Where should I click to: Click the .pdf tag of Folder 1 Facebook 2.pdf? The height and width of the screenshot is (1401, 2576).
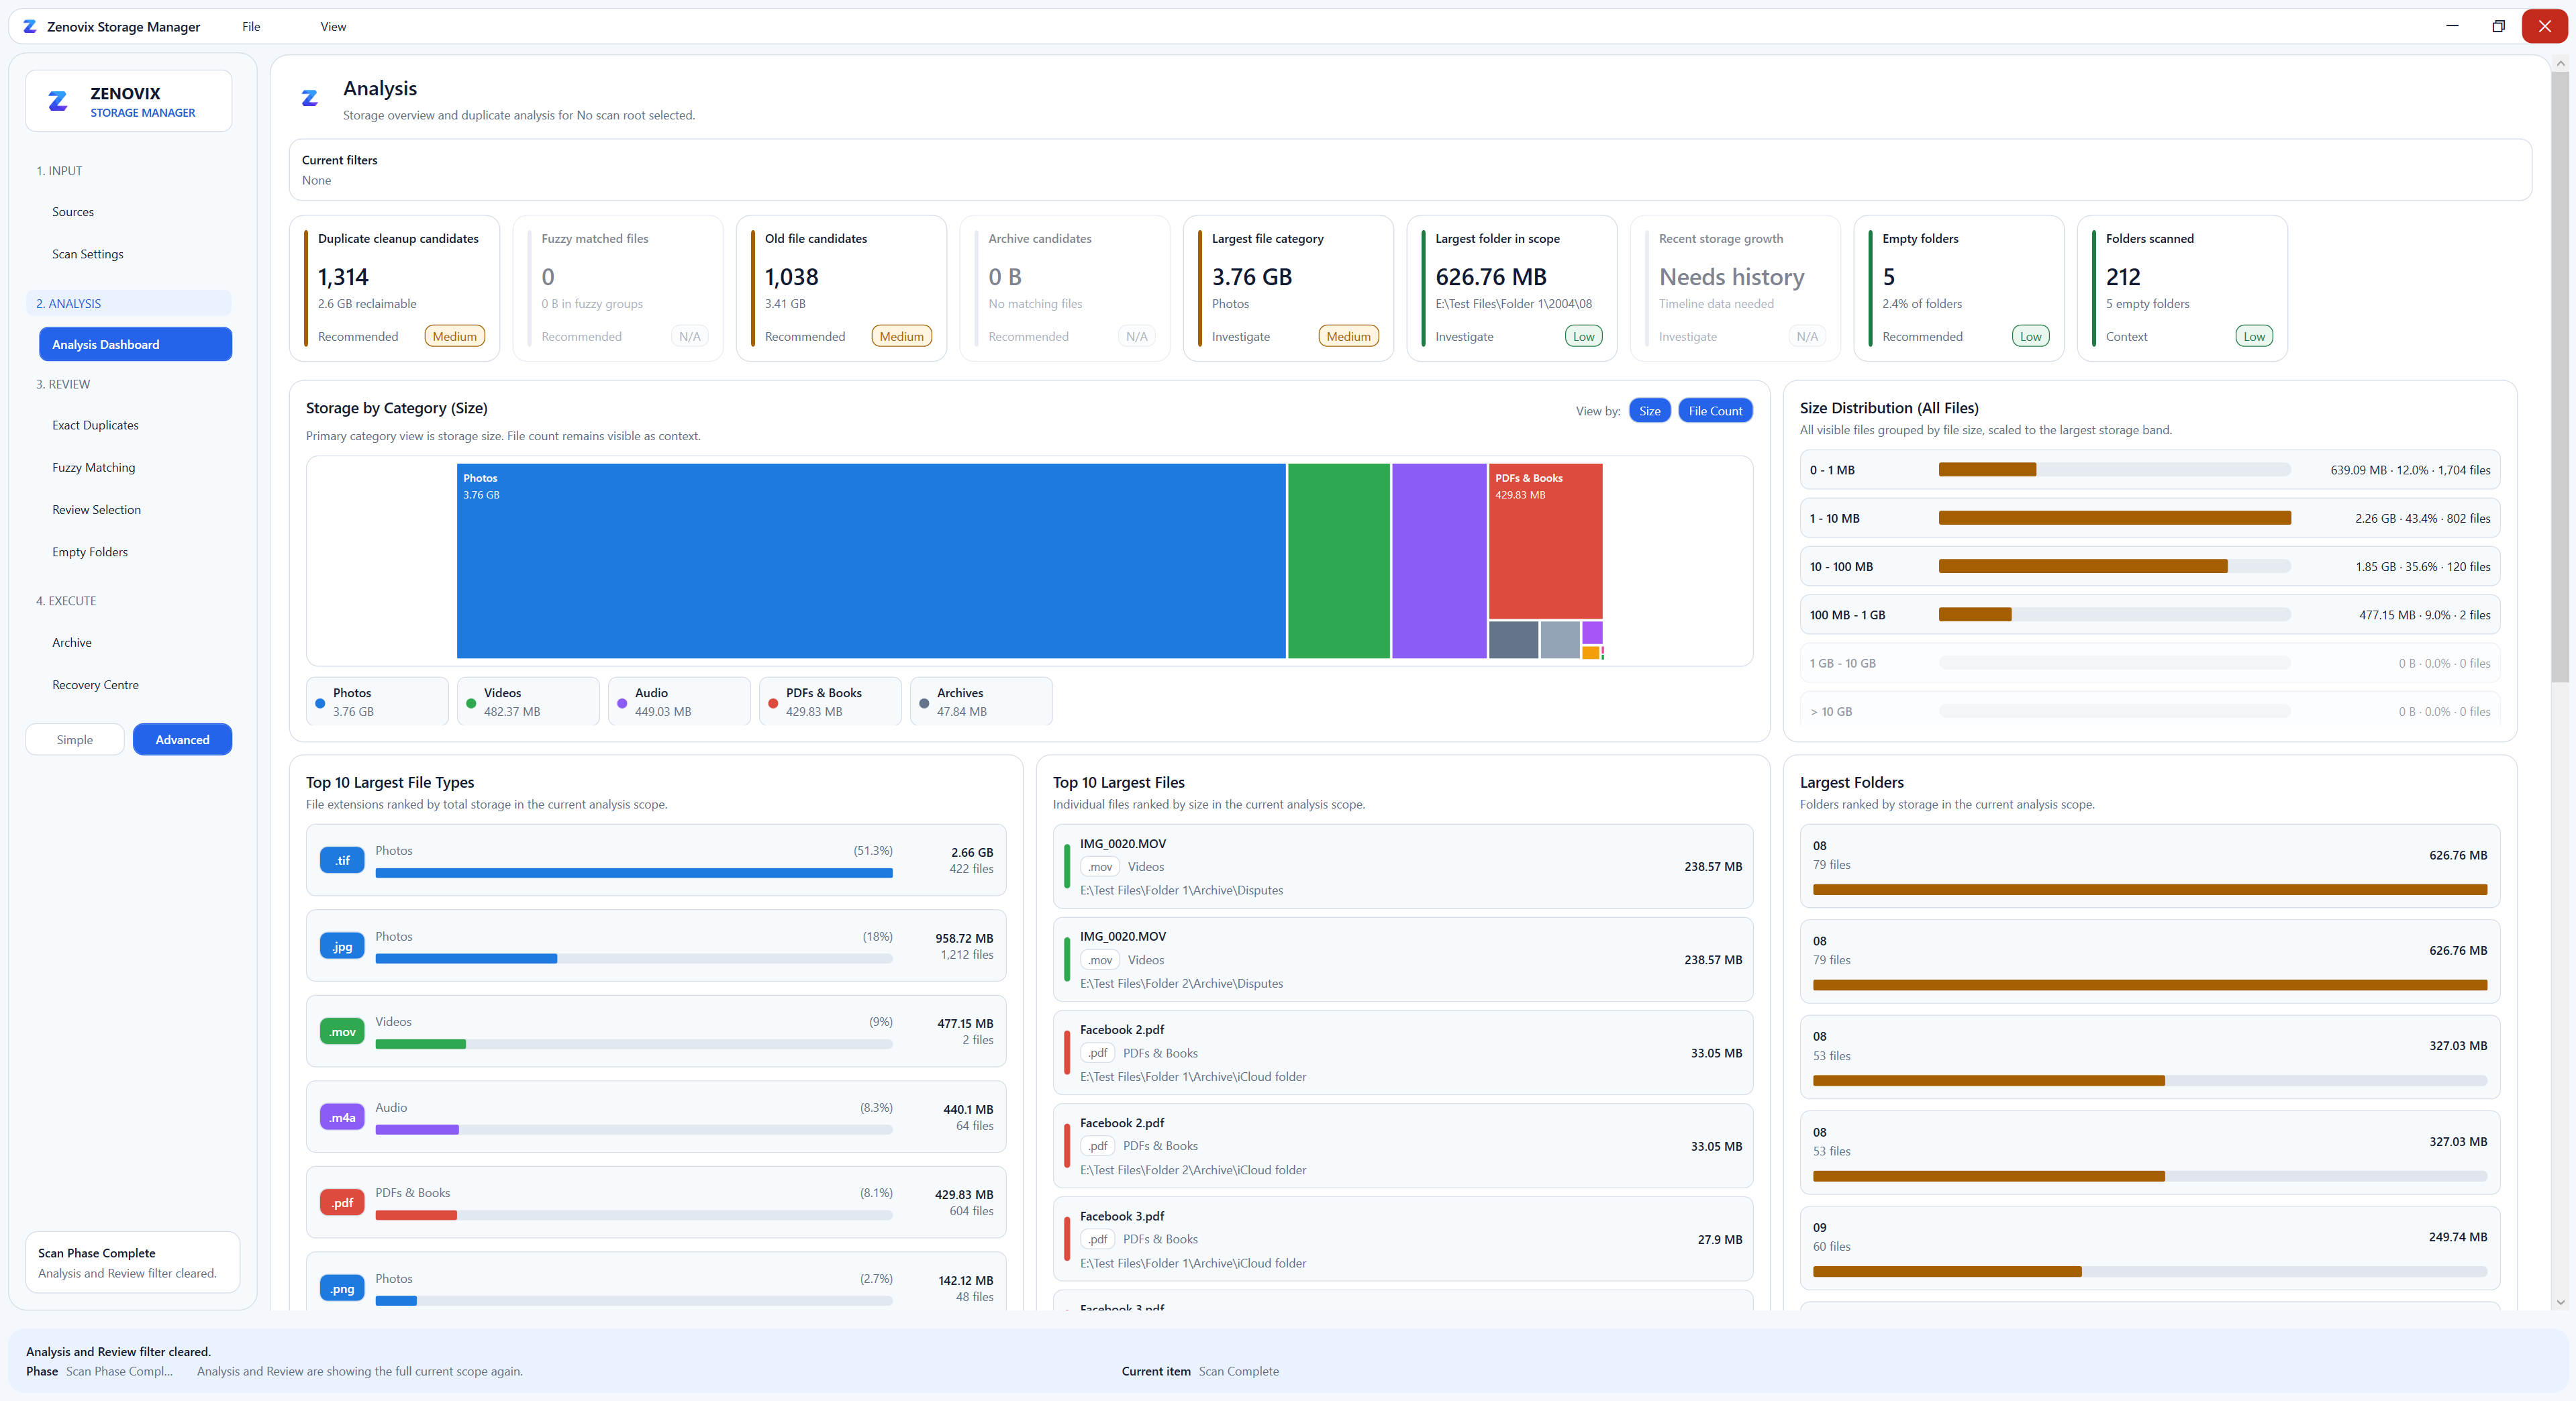1098,1053
